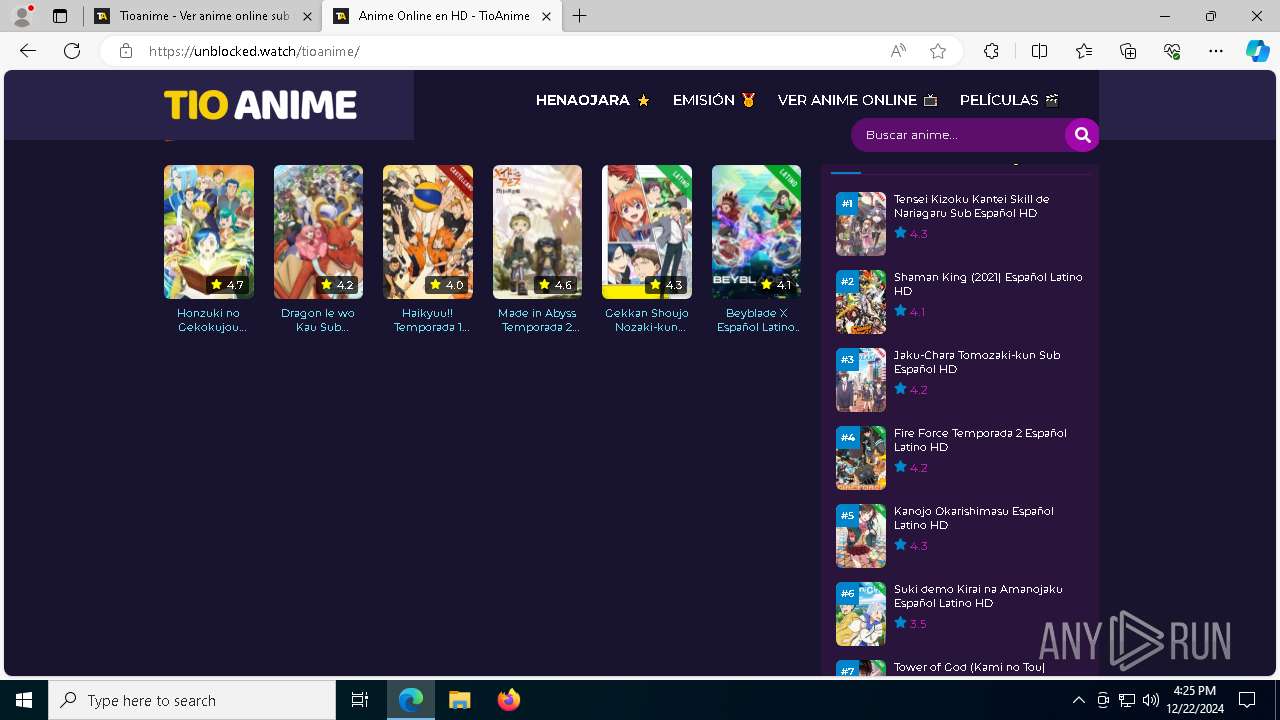Click the Windows taskbar search box

192,700
